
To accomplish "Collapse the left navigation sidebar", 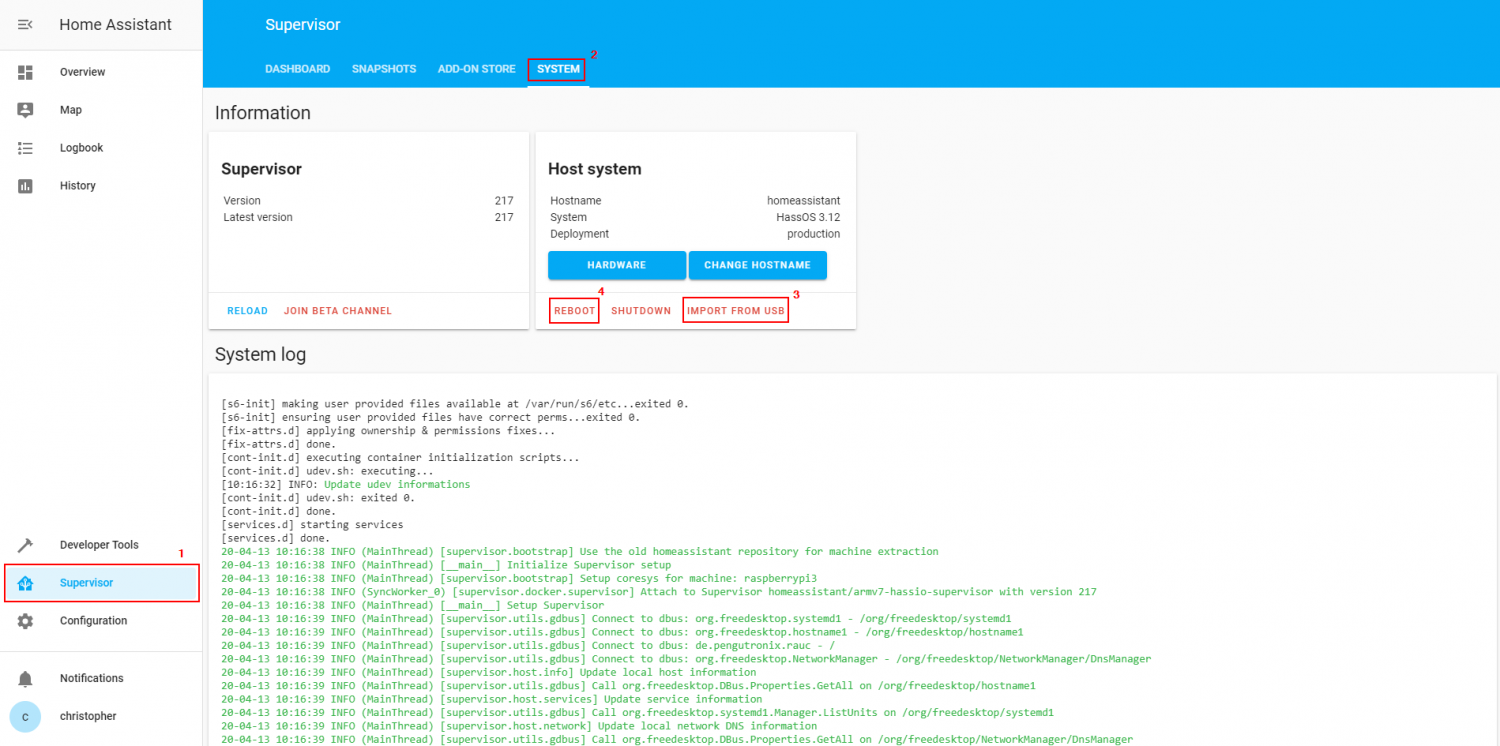I will [x=25, y=24].
